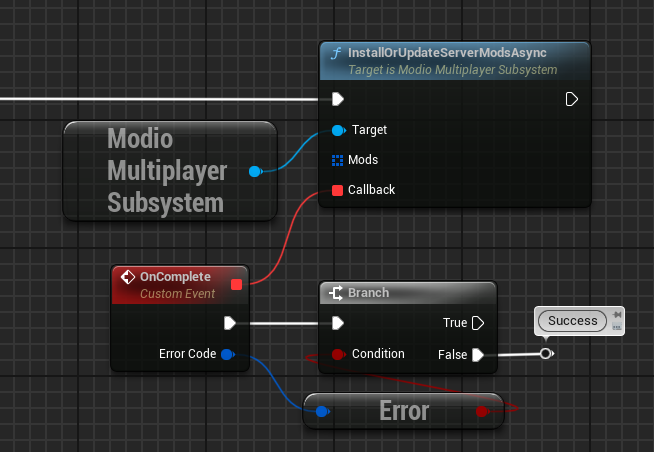
Task: Select the Mods array input pin
Action: coord(337,160)
